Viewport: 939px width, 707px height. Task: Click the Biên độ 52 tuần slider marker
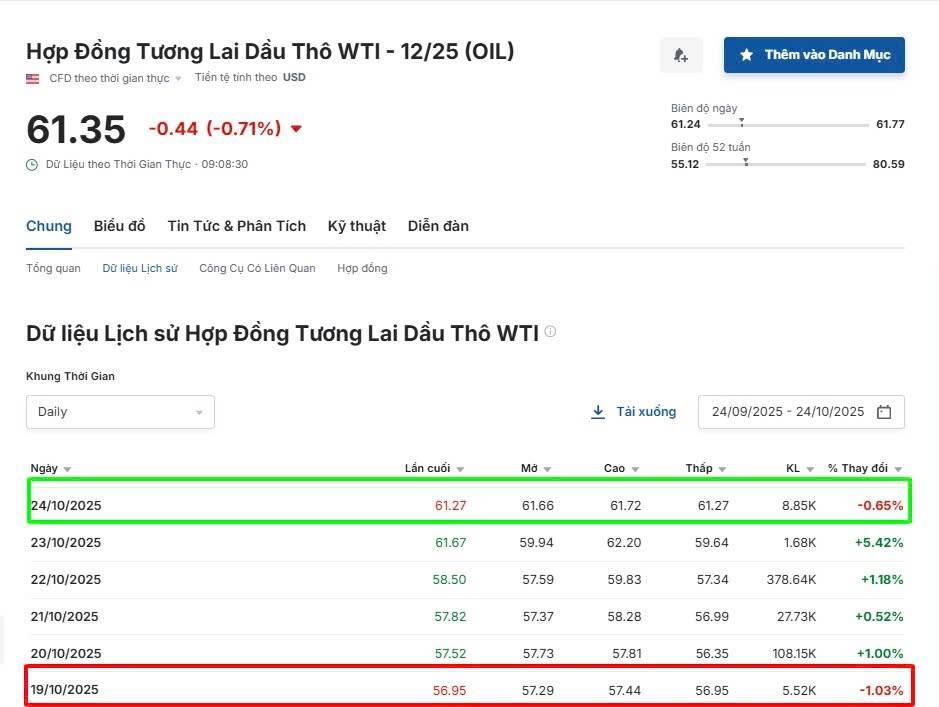click(x=745, y=161)
